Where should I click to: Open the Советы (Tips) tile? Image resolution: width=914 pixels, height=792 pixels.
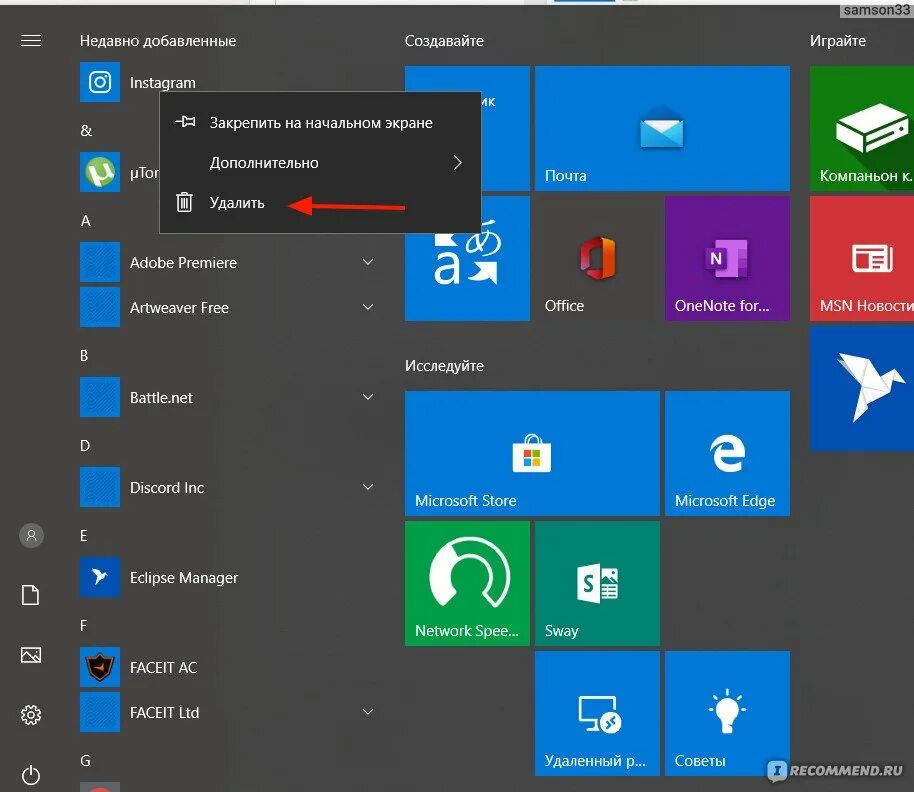tap(727, 712)
